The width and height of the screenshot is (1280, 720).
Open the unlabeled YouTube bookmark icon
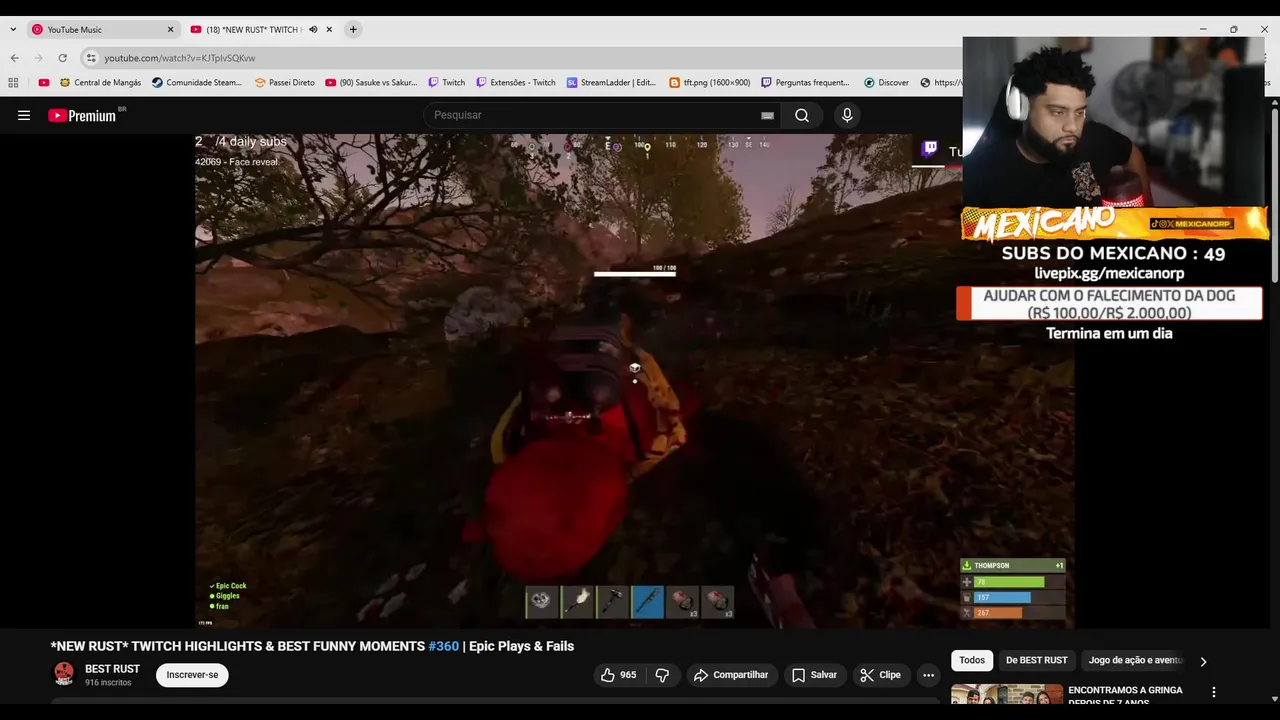(43, 83)
